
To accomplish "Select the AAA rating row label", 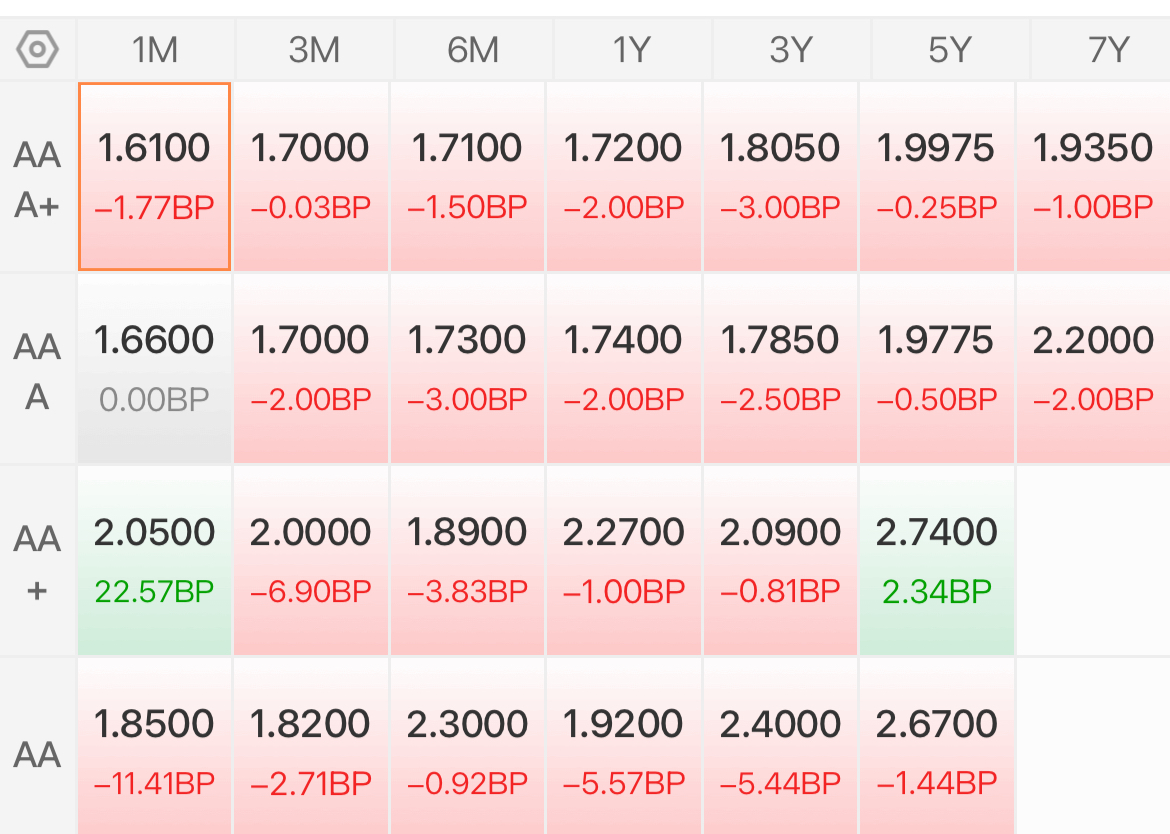I will point(37,370).
